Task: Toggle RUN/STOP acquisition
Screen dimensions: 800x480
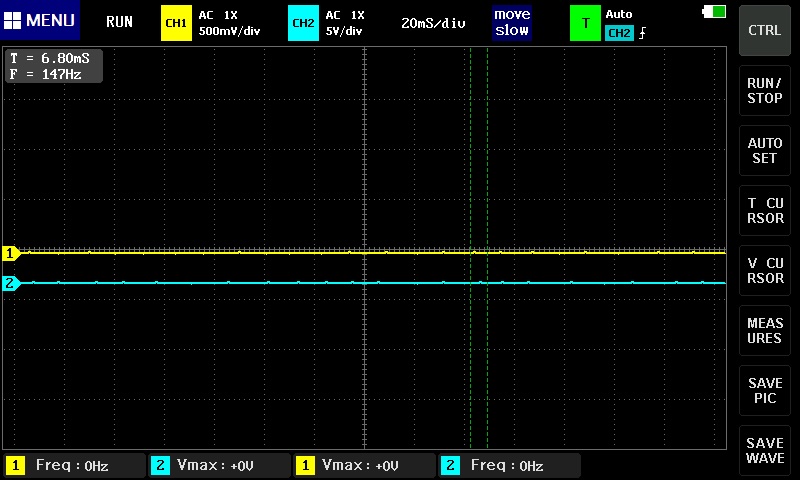Action: tap(765, 91)
